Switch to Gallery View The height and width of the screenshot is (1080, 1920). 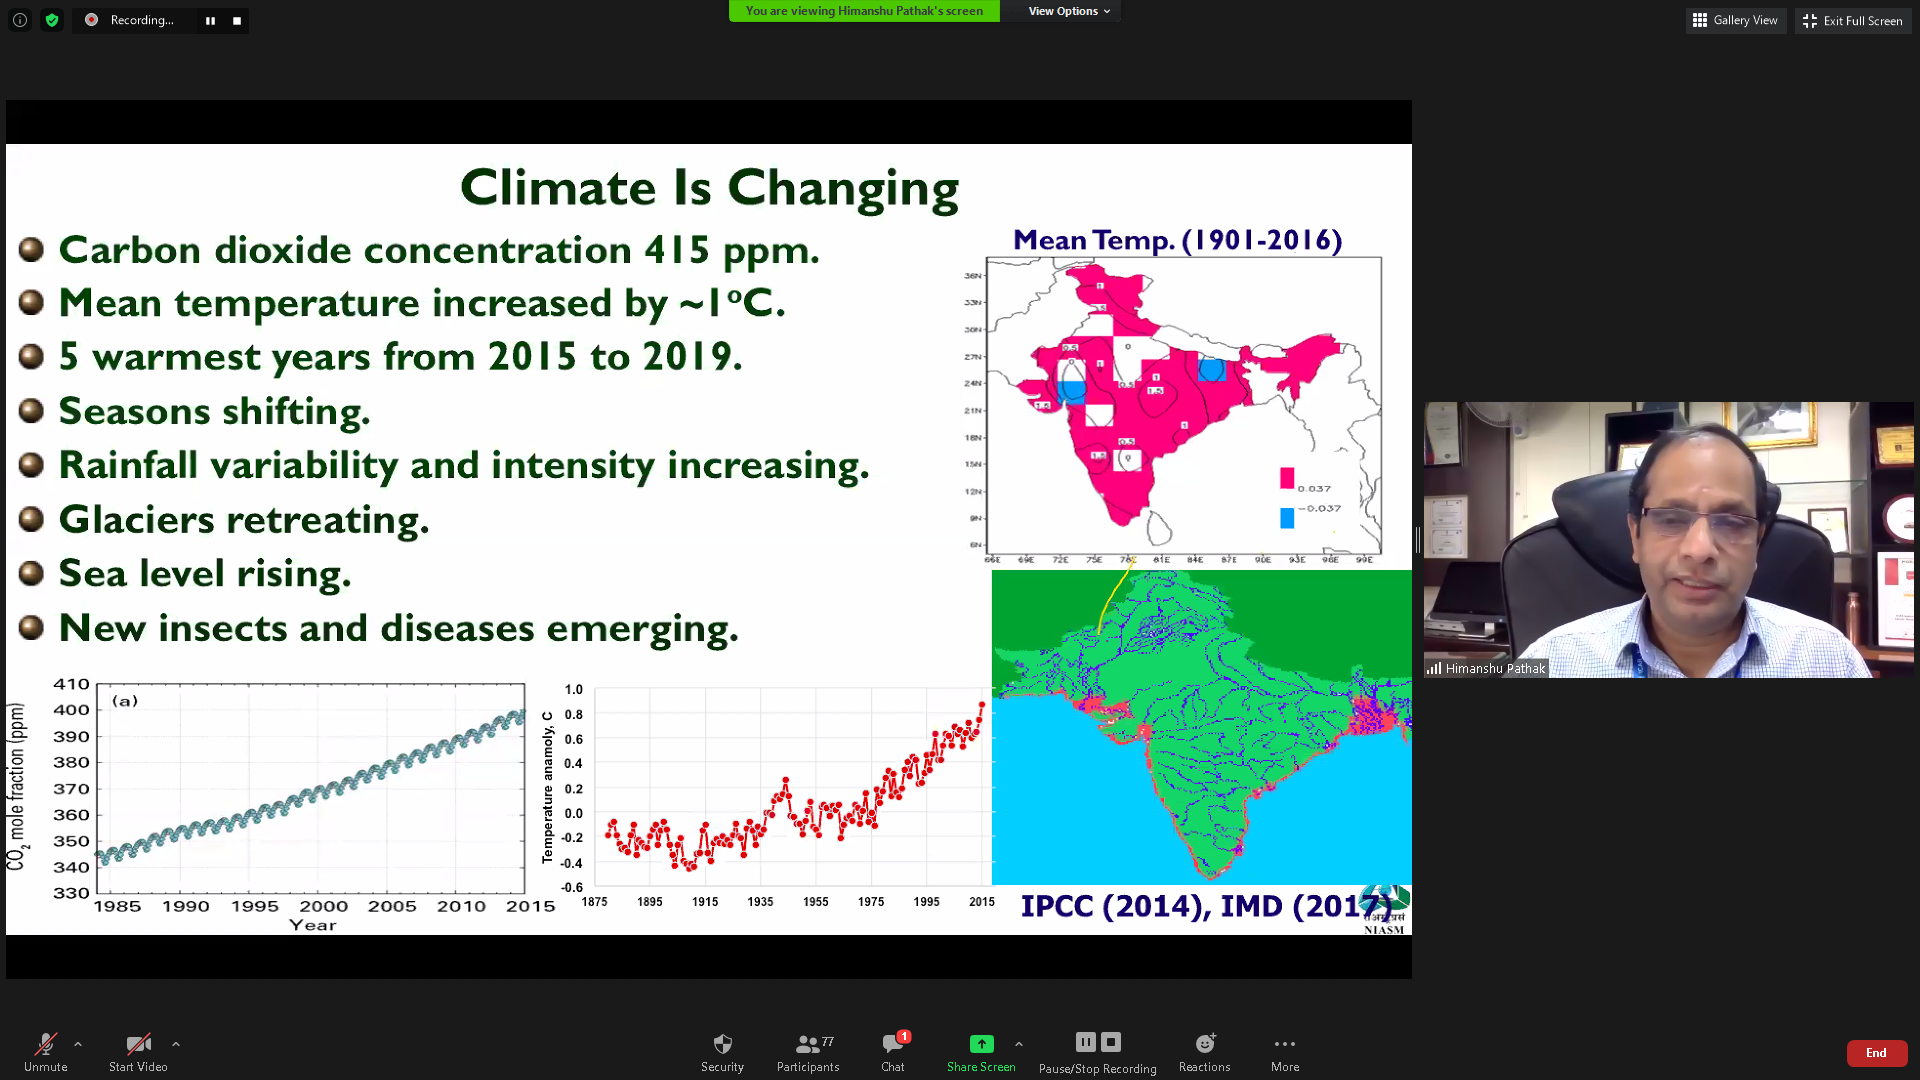[x=1735, y=20]
